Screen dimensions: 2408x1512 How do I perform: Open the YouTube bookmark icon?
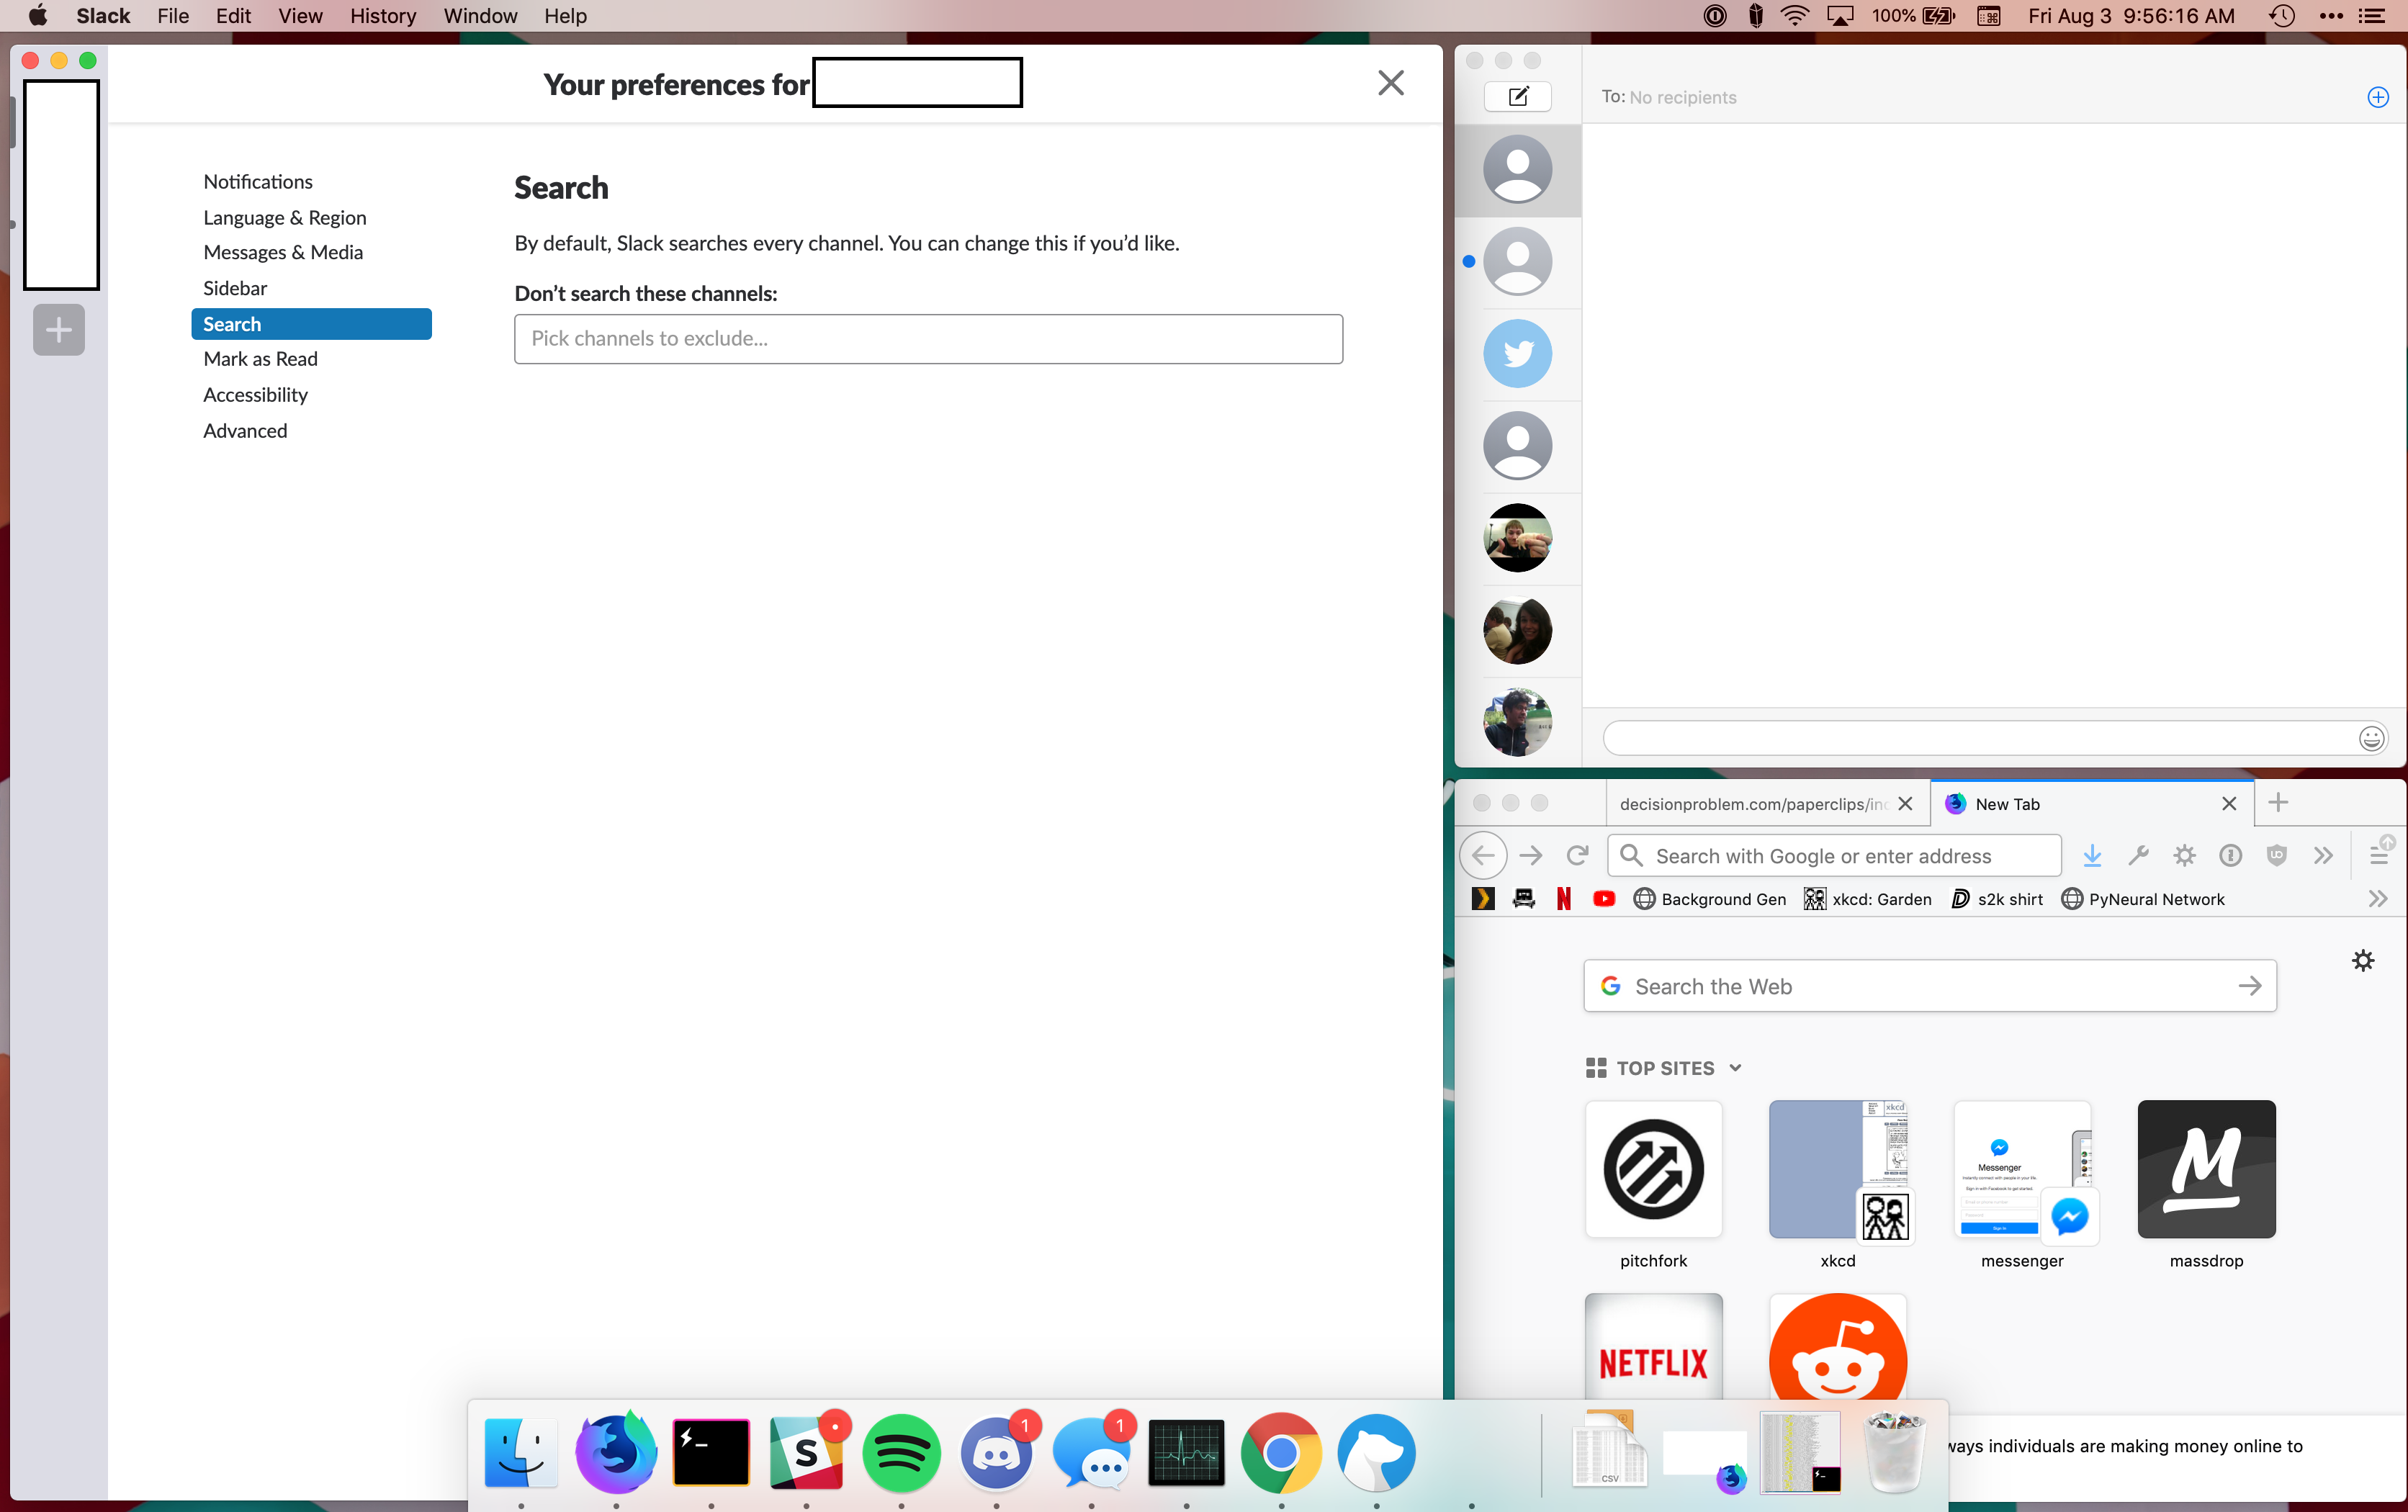click(1604, 898)
